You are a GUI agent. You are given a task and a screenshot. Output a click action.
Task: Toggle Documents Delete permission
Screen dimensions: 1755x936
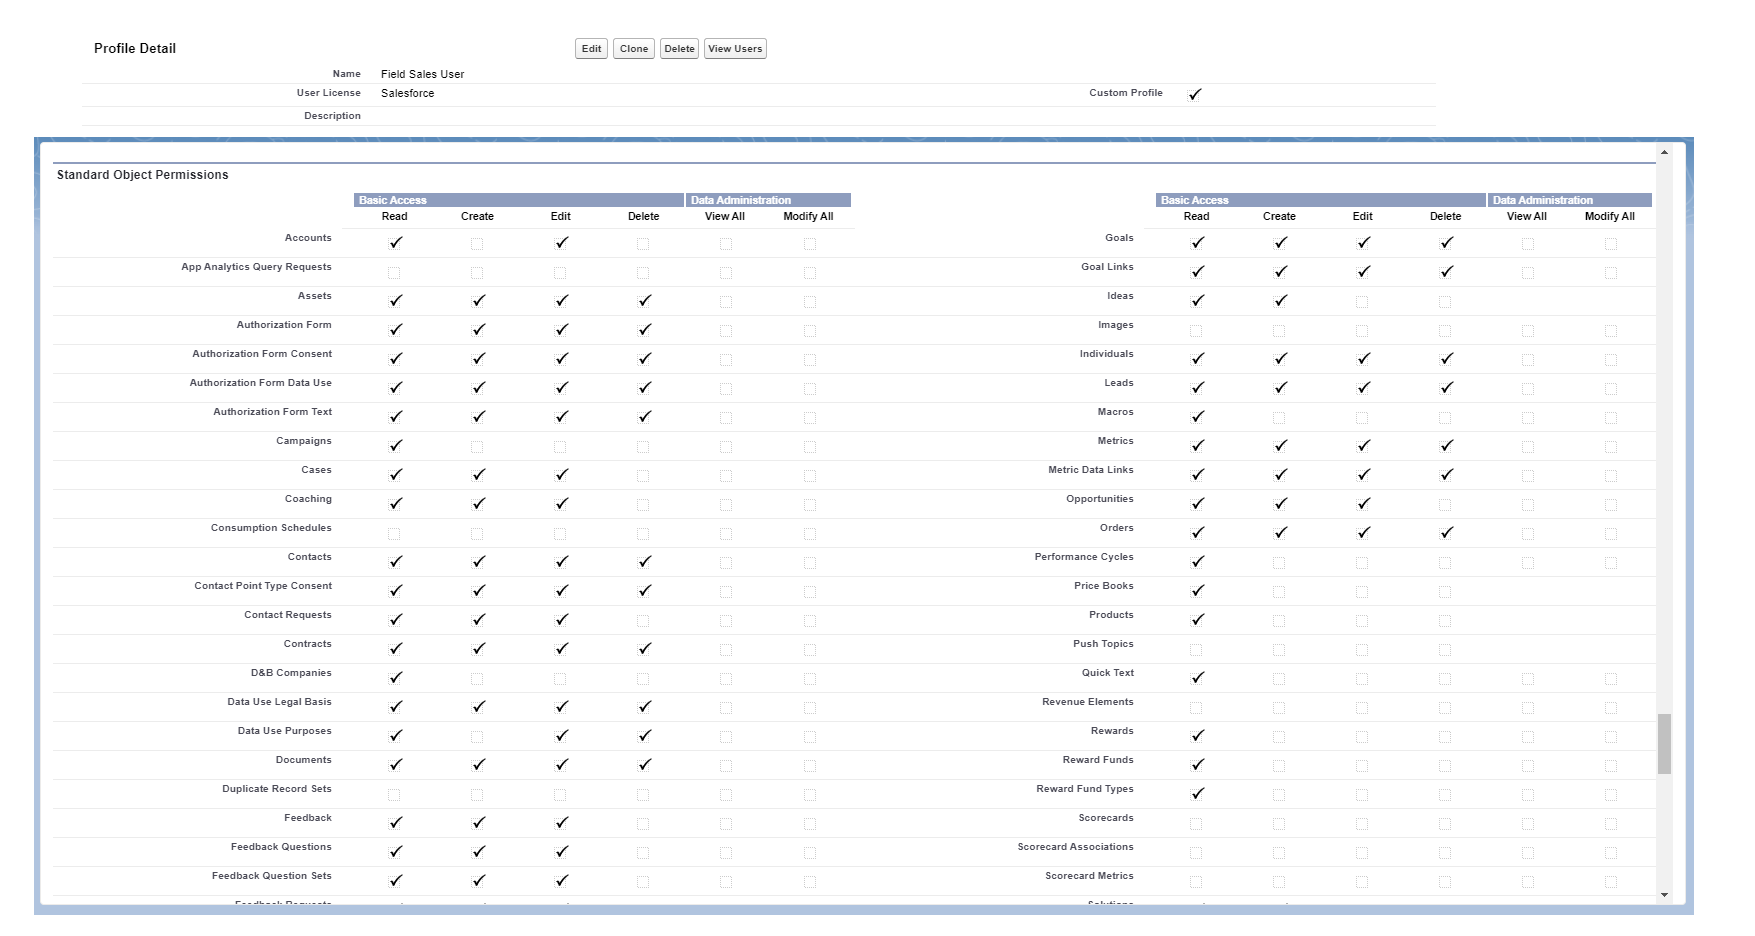(645, 765)
